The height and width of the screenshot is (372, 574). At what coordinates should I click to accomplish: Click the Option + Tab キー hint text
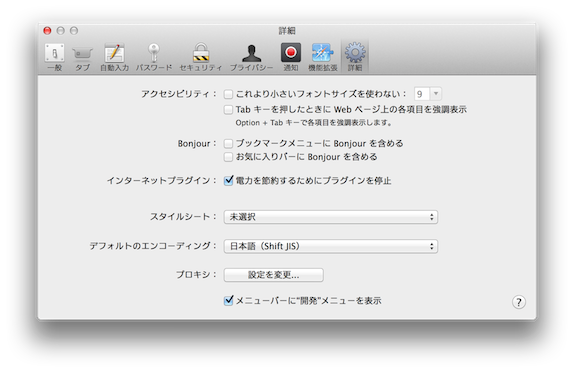click(314, 123)
